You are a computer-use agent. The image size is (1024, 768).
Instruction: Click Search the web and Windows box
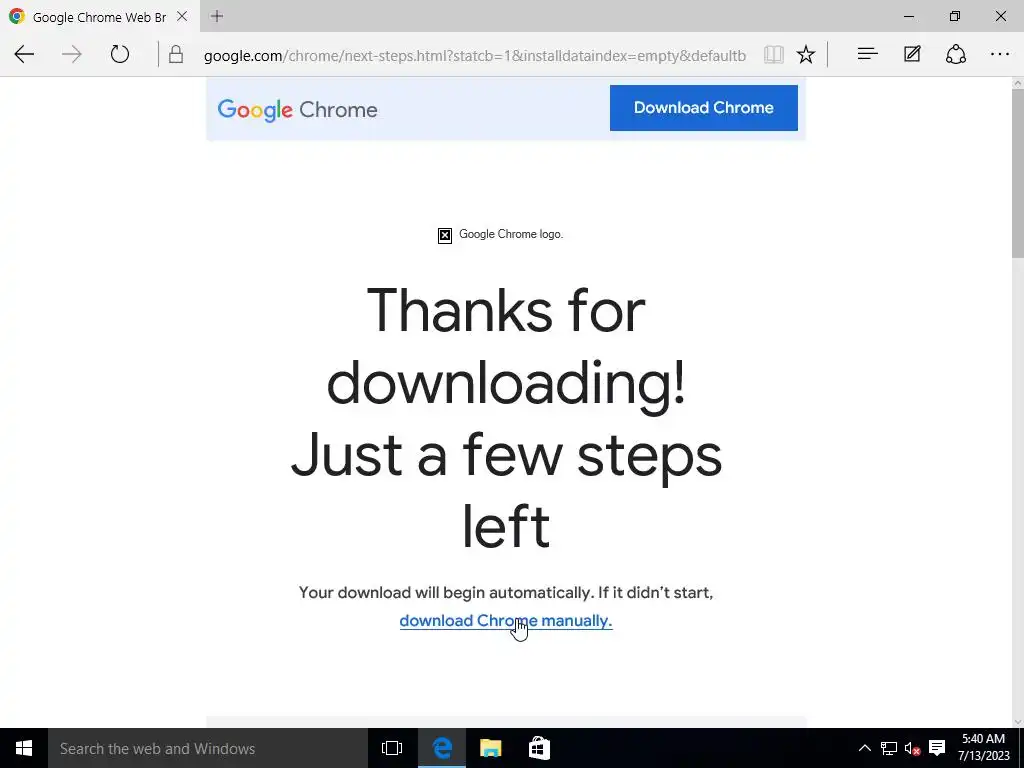coord(208,748)
